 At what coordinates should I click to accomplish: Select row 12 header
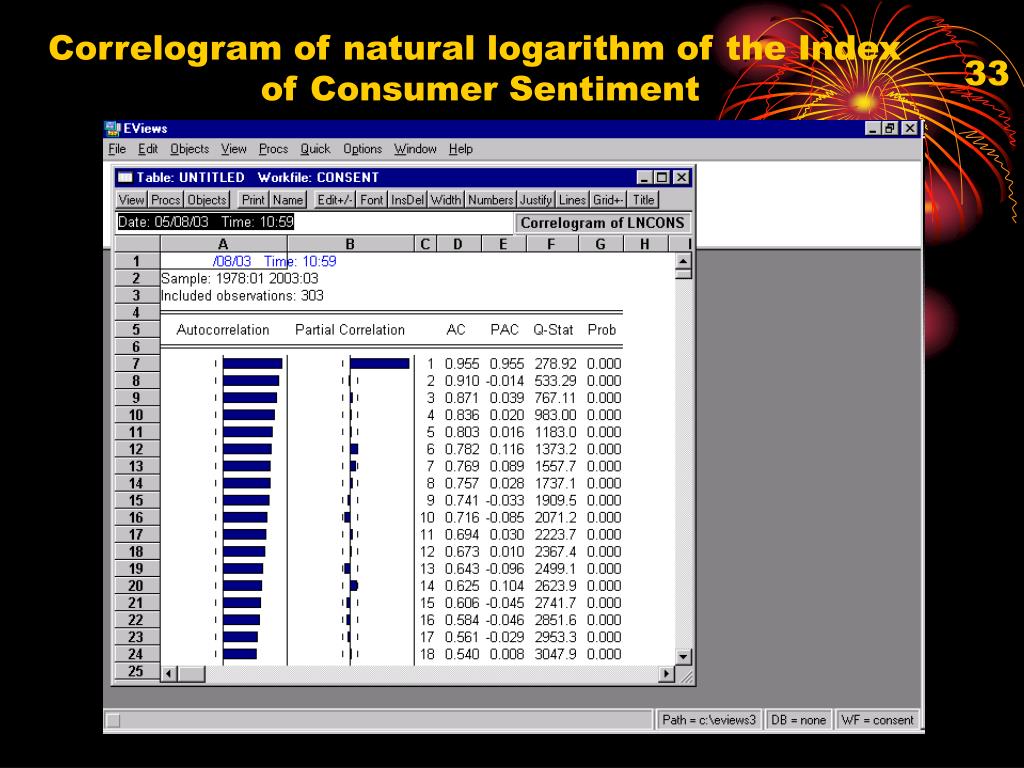point(136,449)
